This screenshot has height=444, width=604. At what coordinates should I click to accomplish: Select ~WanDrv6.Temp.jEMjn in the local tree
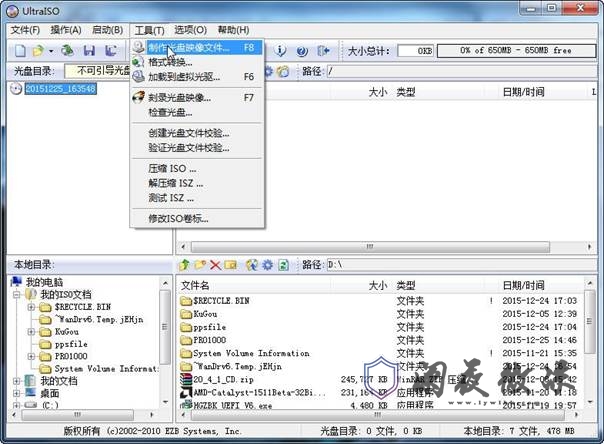tap(99, 319)
